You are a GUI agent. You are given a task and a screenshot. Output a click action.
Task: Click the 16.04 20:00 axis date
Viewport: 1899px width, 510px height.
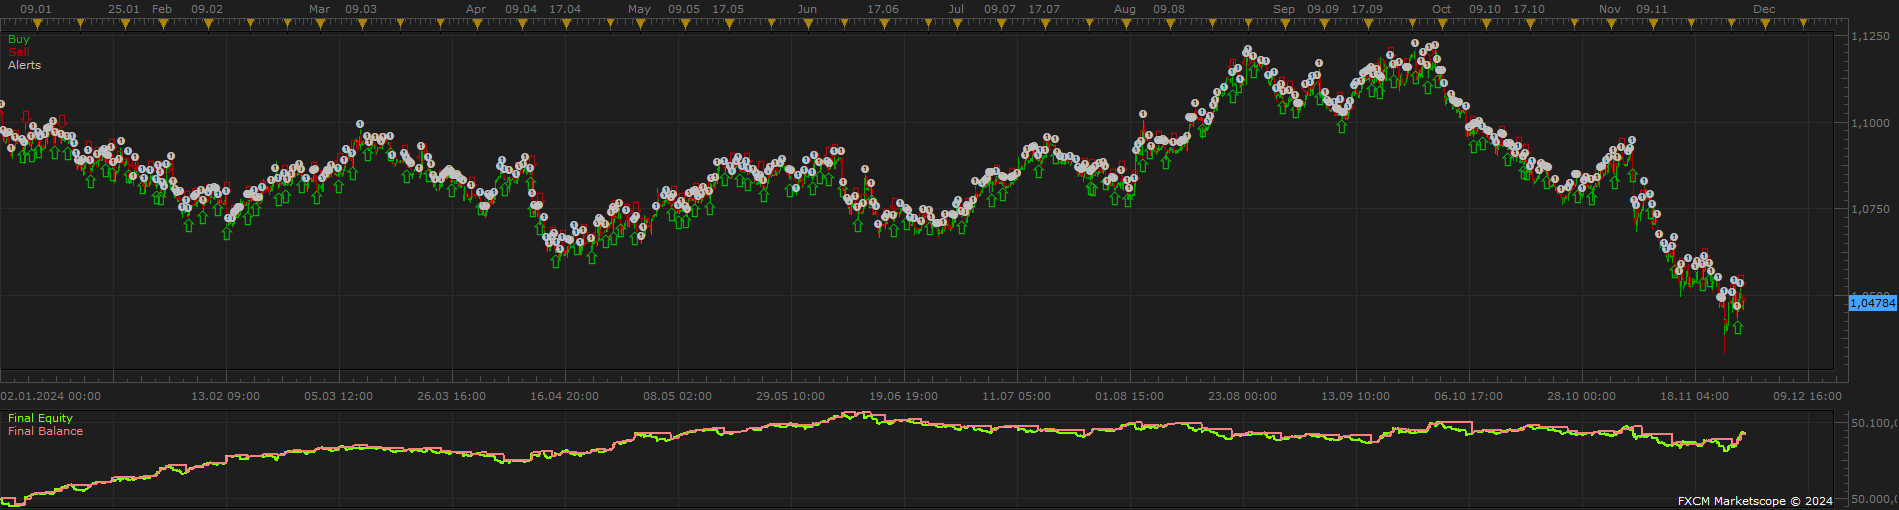(564, 396)
